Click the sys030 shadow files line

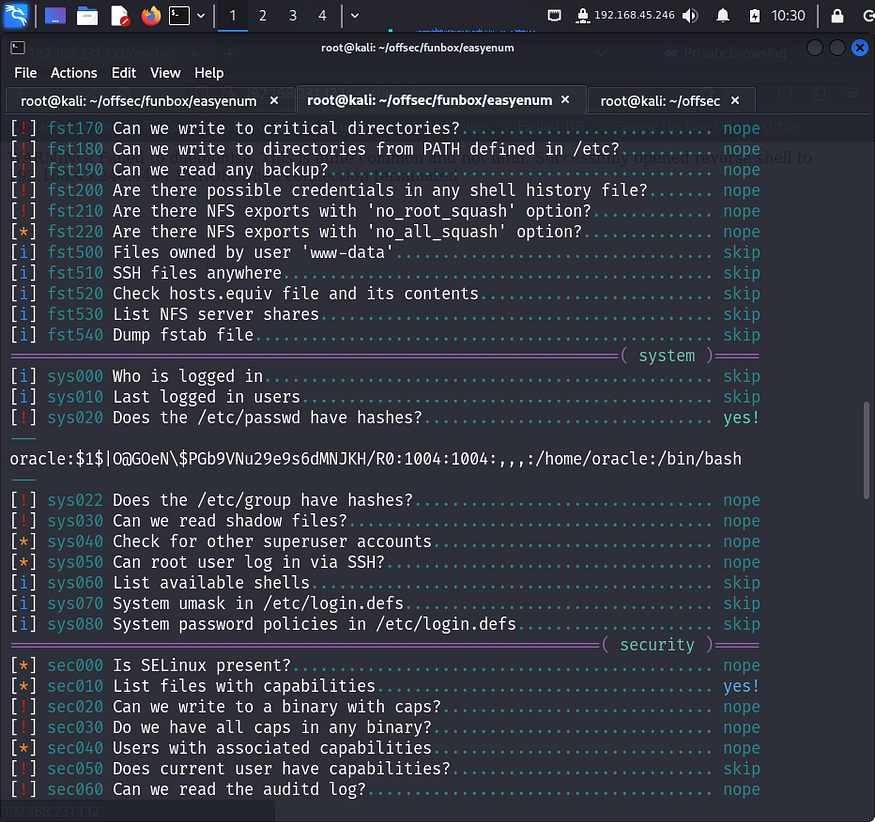tap(385, 521)
